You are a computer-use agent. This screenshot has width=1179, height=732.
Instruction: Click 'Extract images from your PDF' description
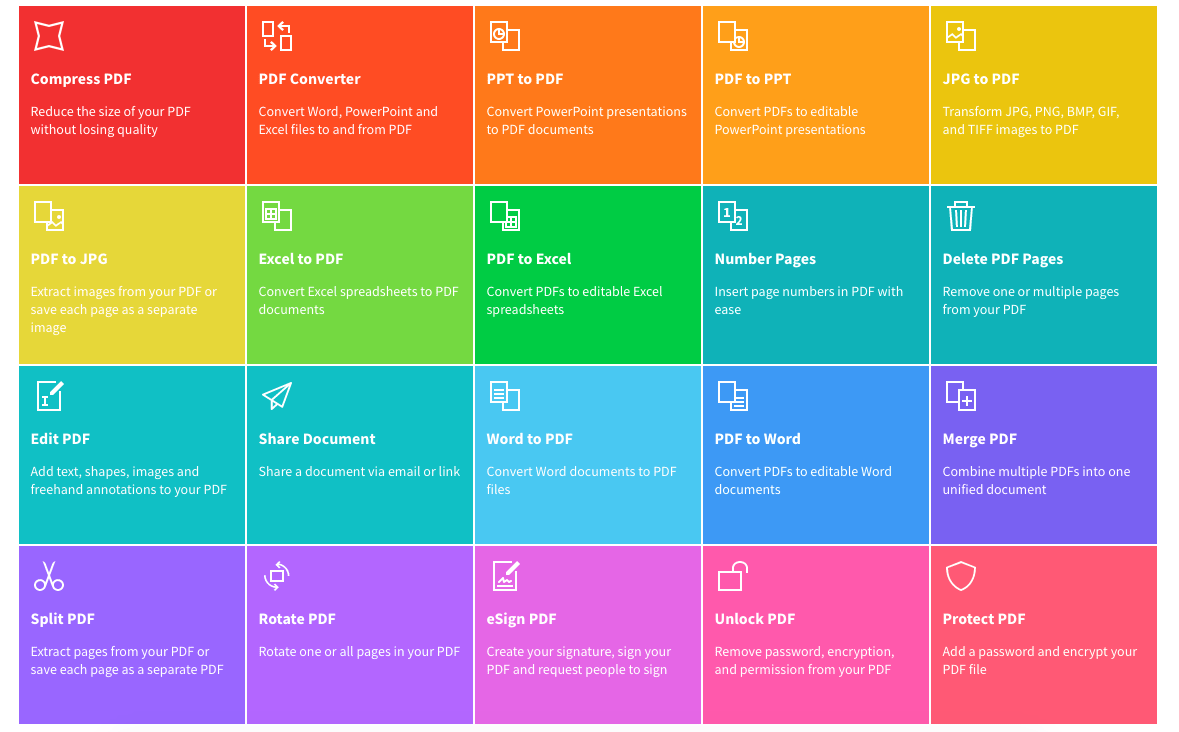pyautogui.click(x=123, y=310)
